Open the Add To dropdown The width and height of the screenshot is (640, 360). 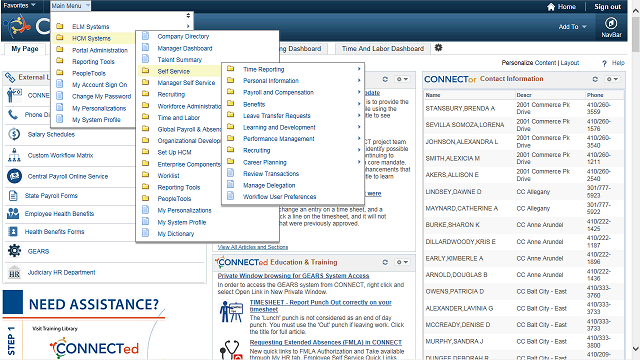572,27
